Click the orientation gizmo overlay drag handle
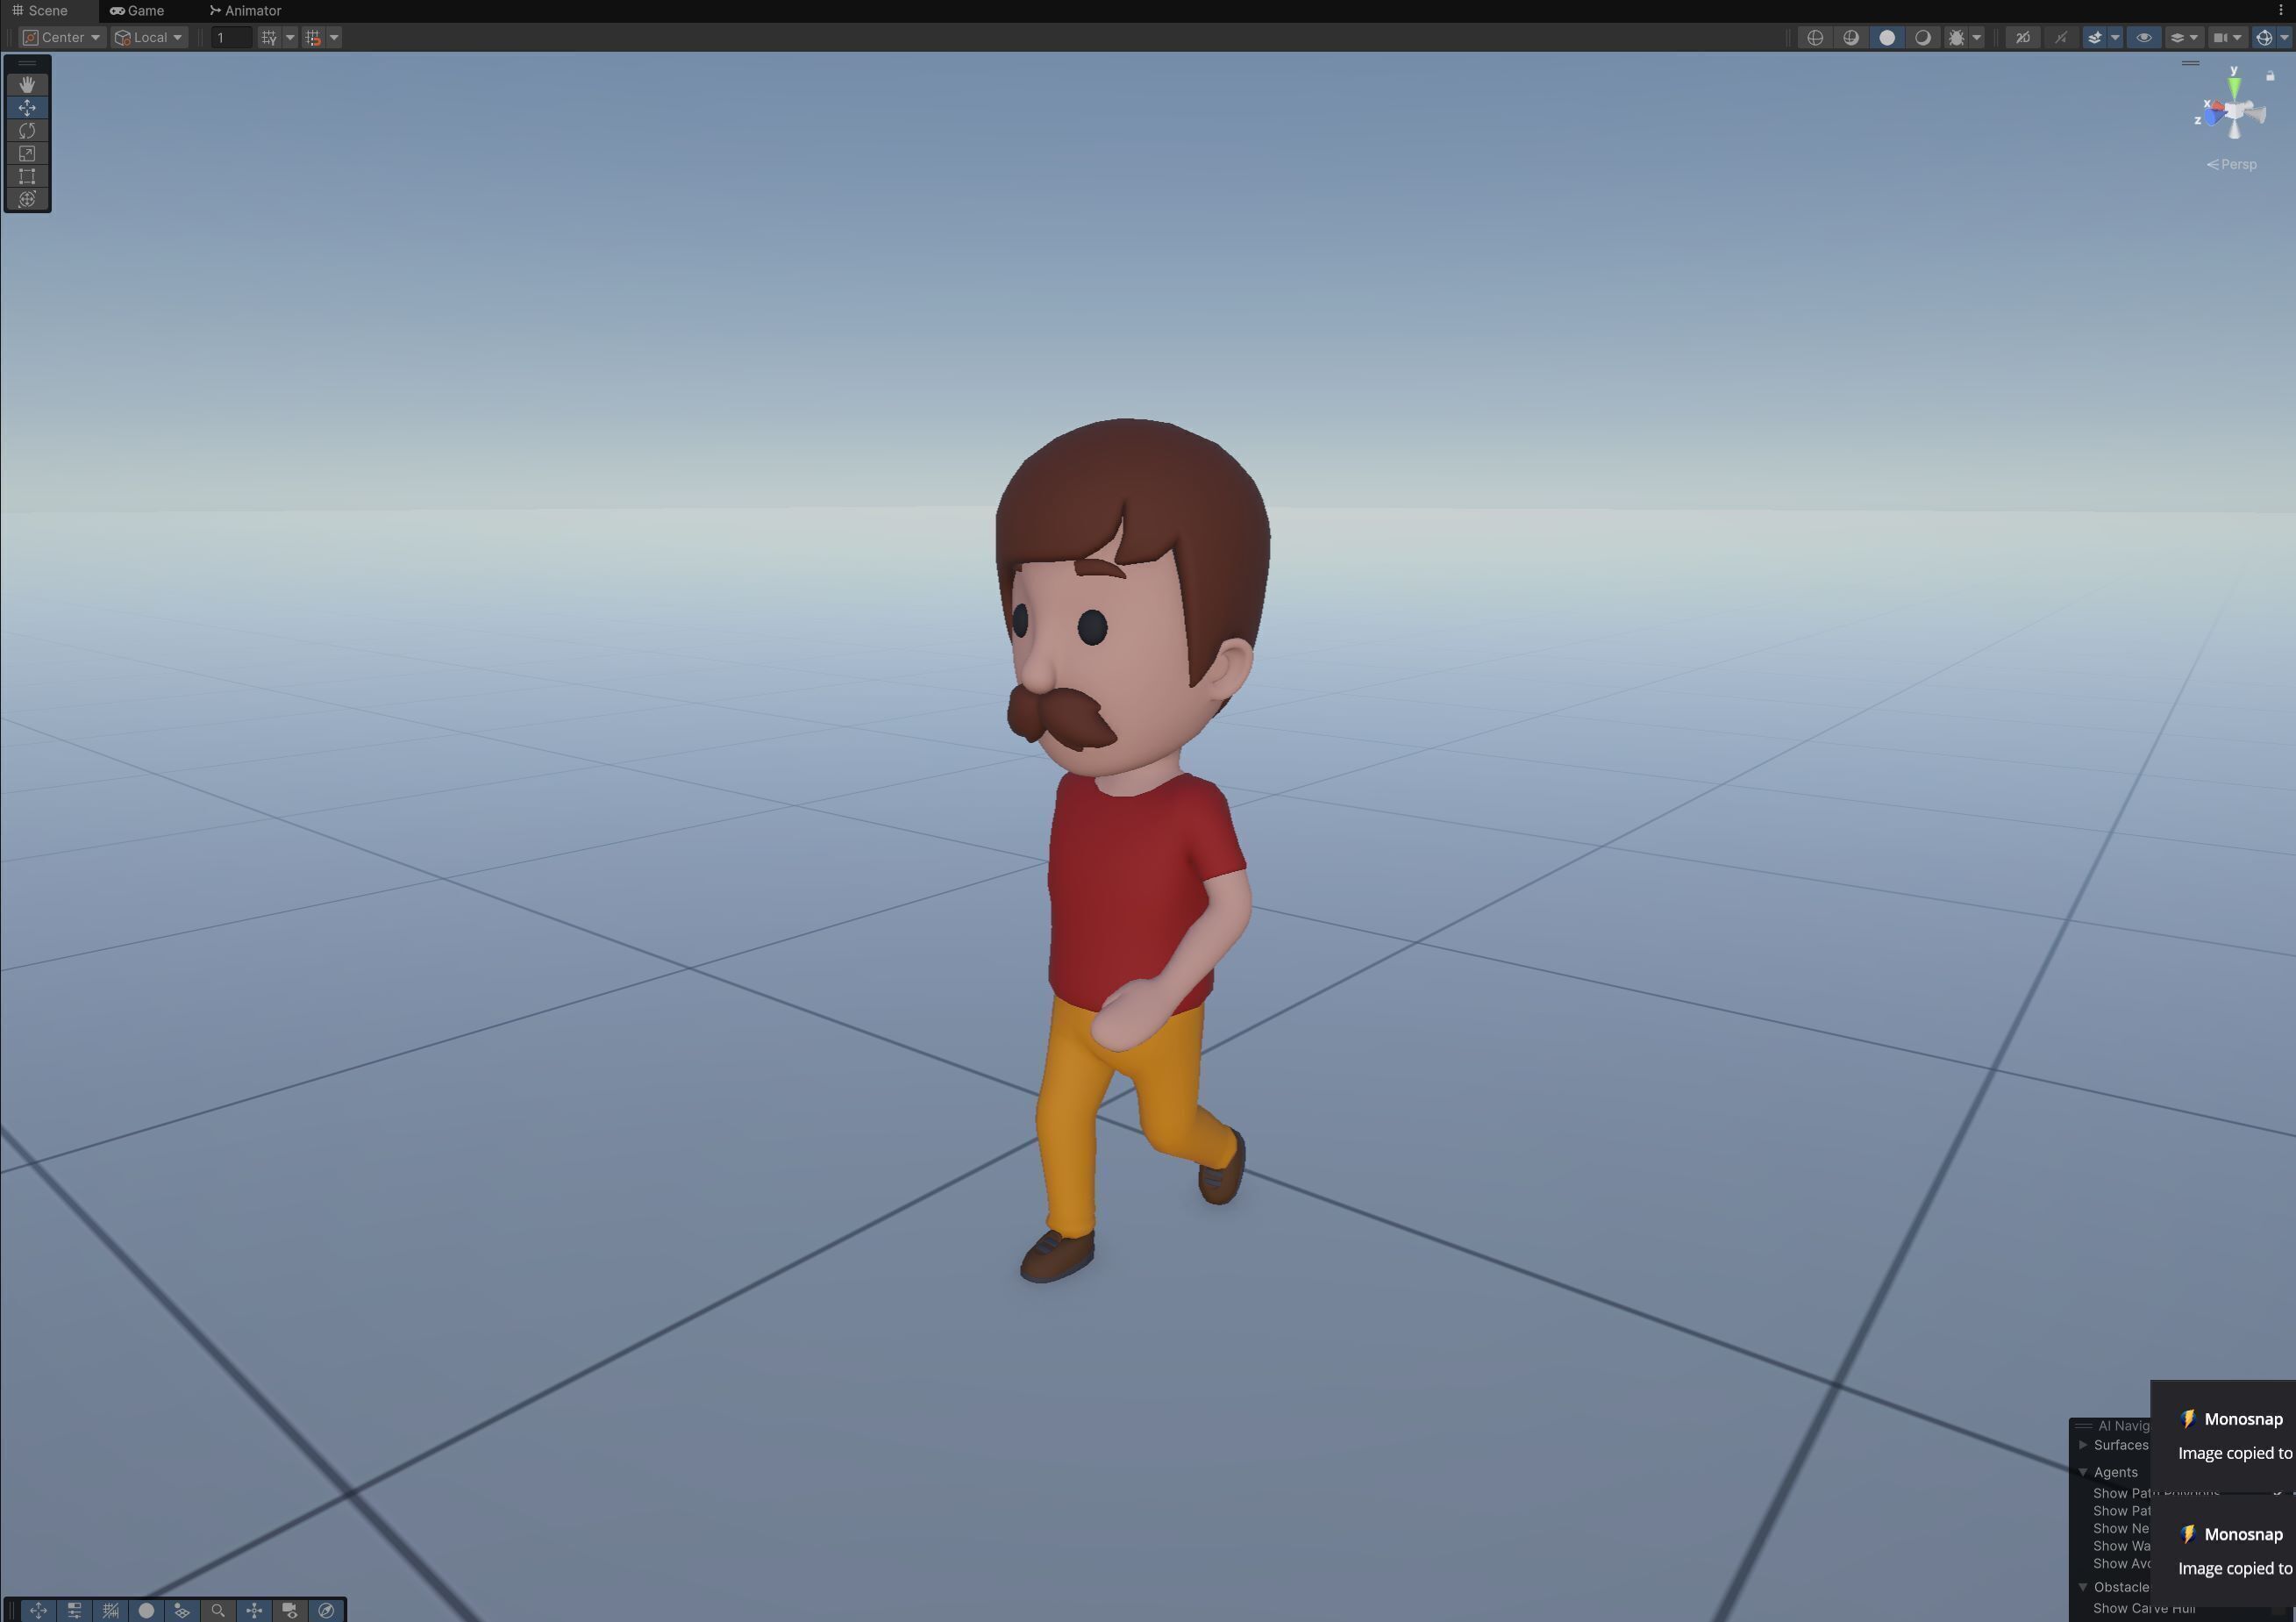The image size is (2296, 1622). [2190, 63]
